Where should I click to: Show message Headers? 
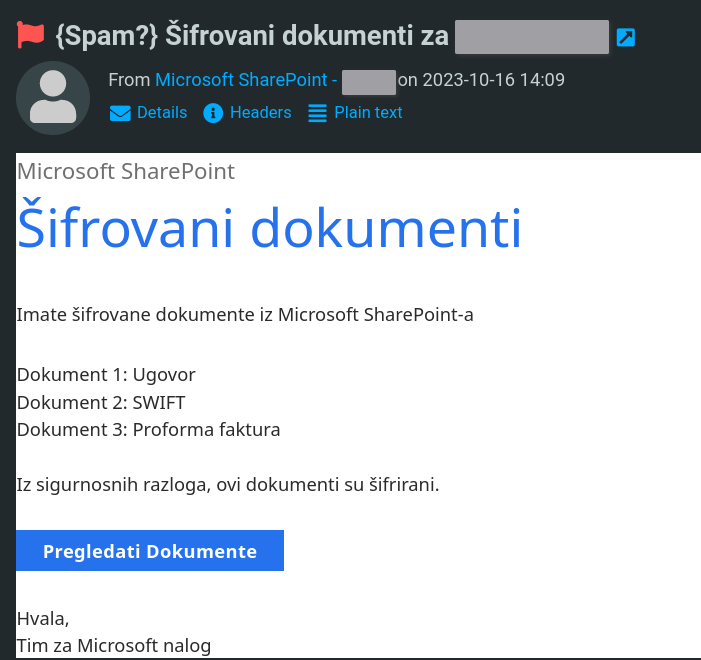261,112
